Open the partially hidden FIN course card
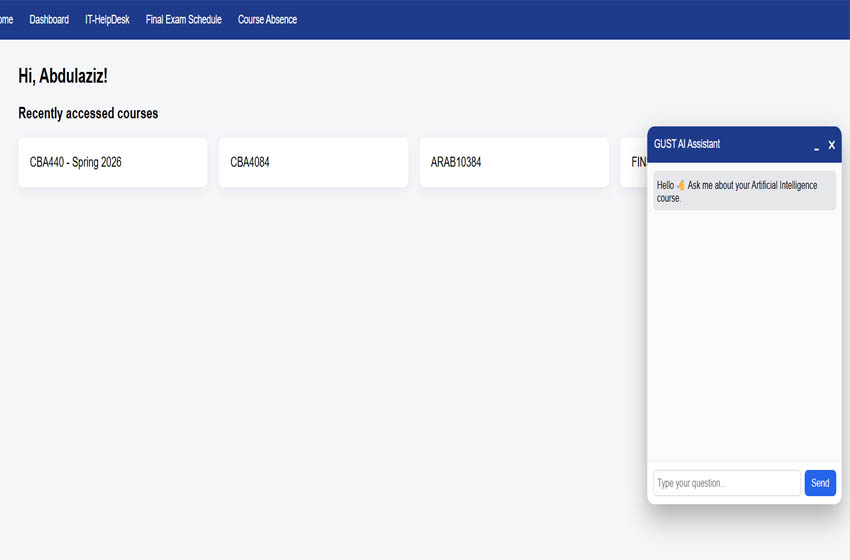This screenshot has height=560, width=850. coord(634,162)
